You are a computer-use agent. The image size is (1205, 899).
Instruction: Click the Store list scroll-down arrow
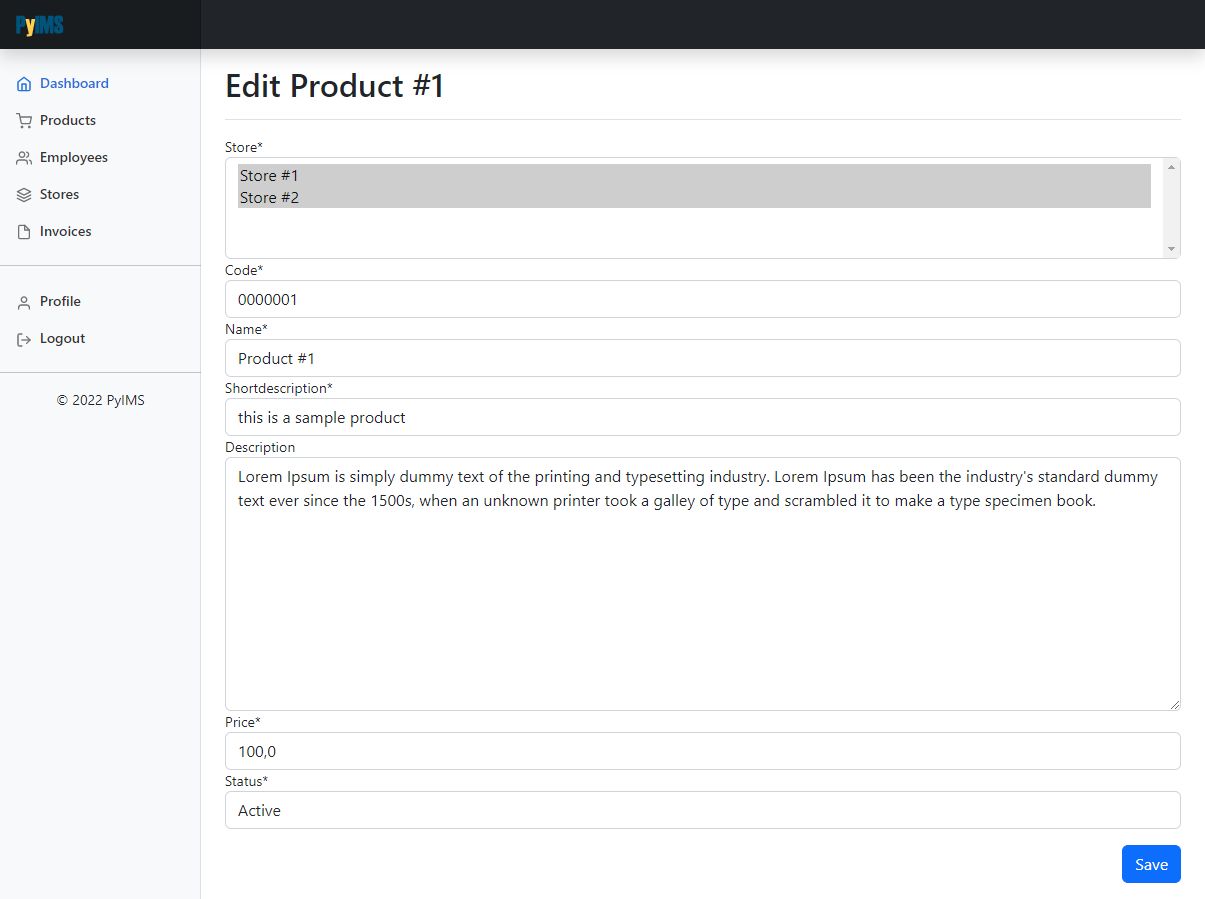coord(1172,249)
